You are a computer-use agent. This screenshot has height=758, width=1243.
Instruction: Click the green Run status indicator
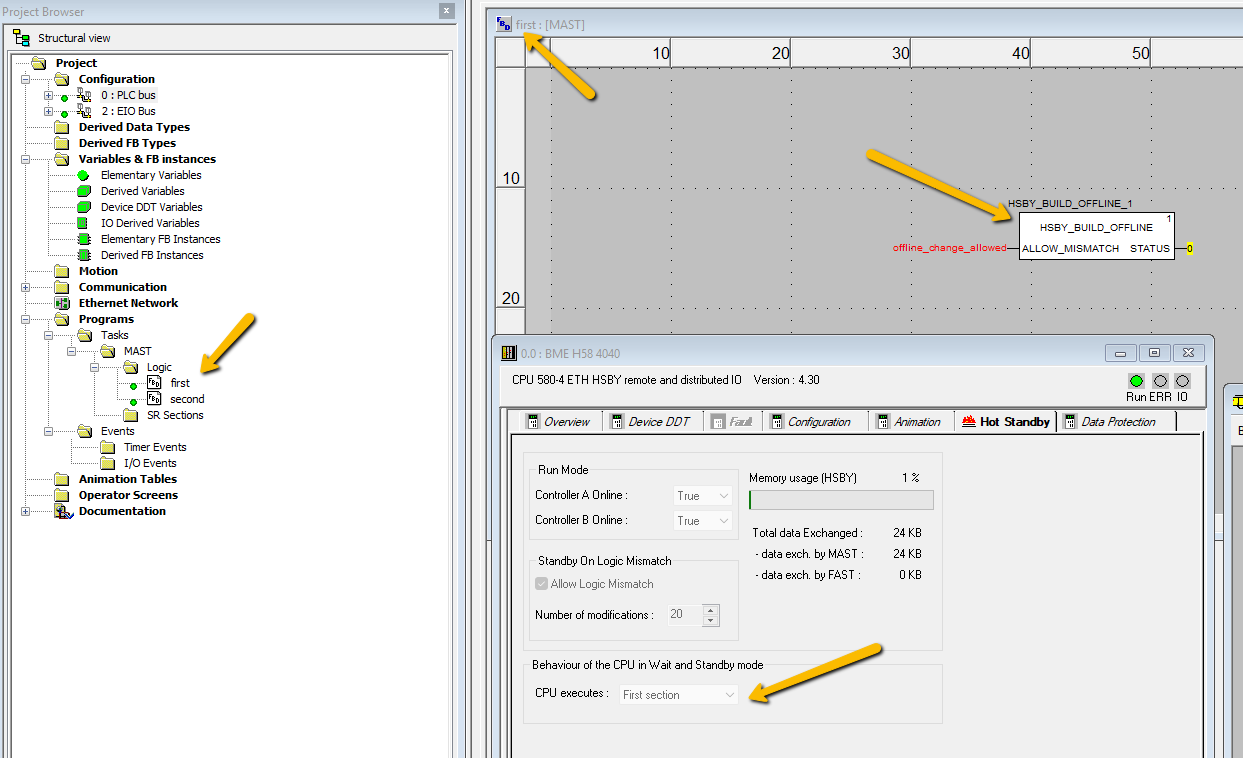pos(1136,381)
